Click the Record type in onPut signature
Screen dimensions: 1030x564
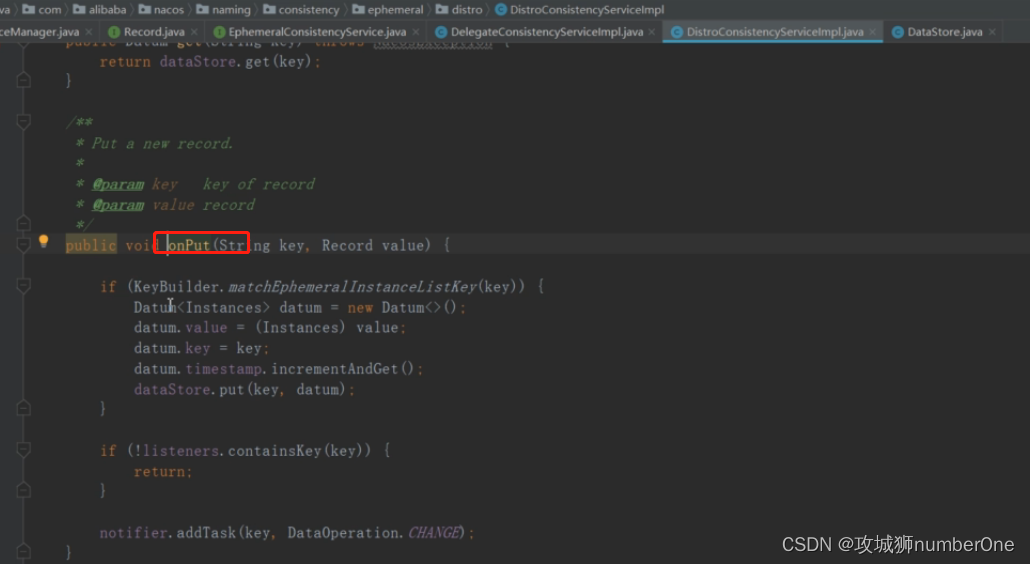point(347,245)
